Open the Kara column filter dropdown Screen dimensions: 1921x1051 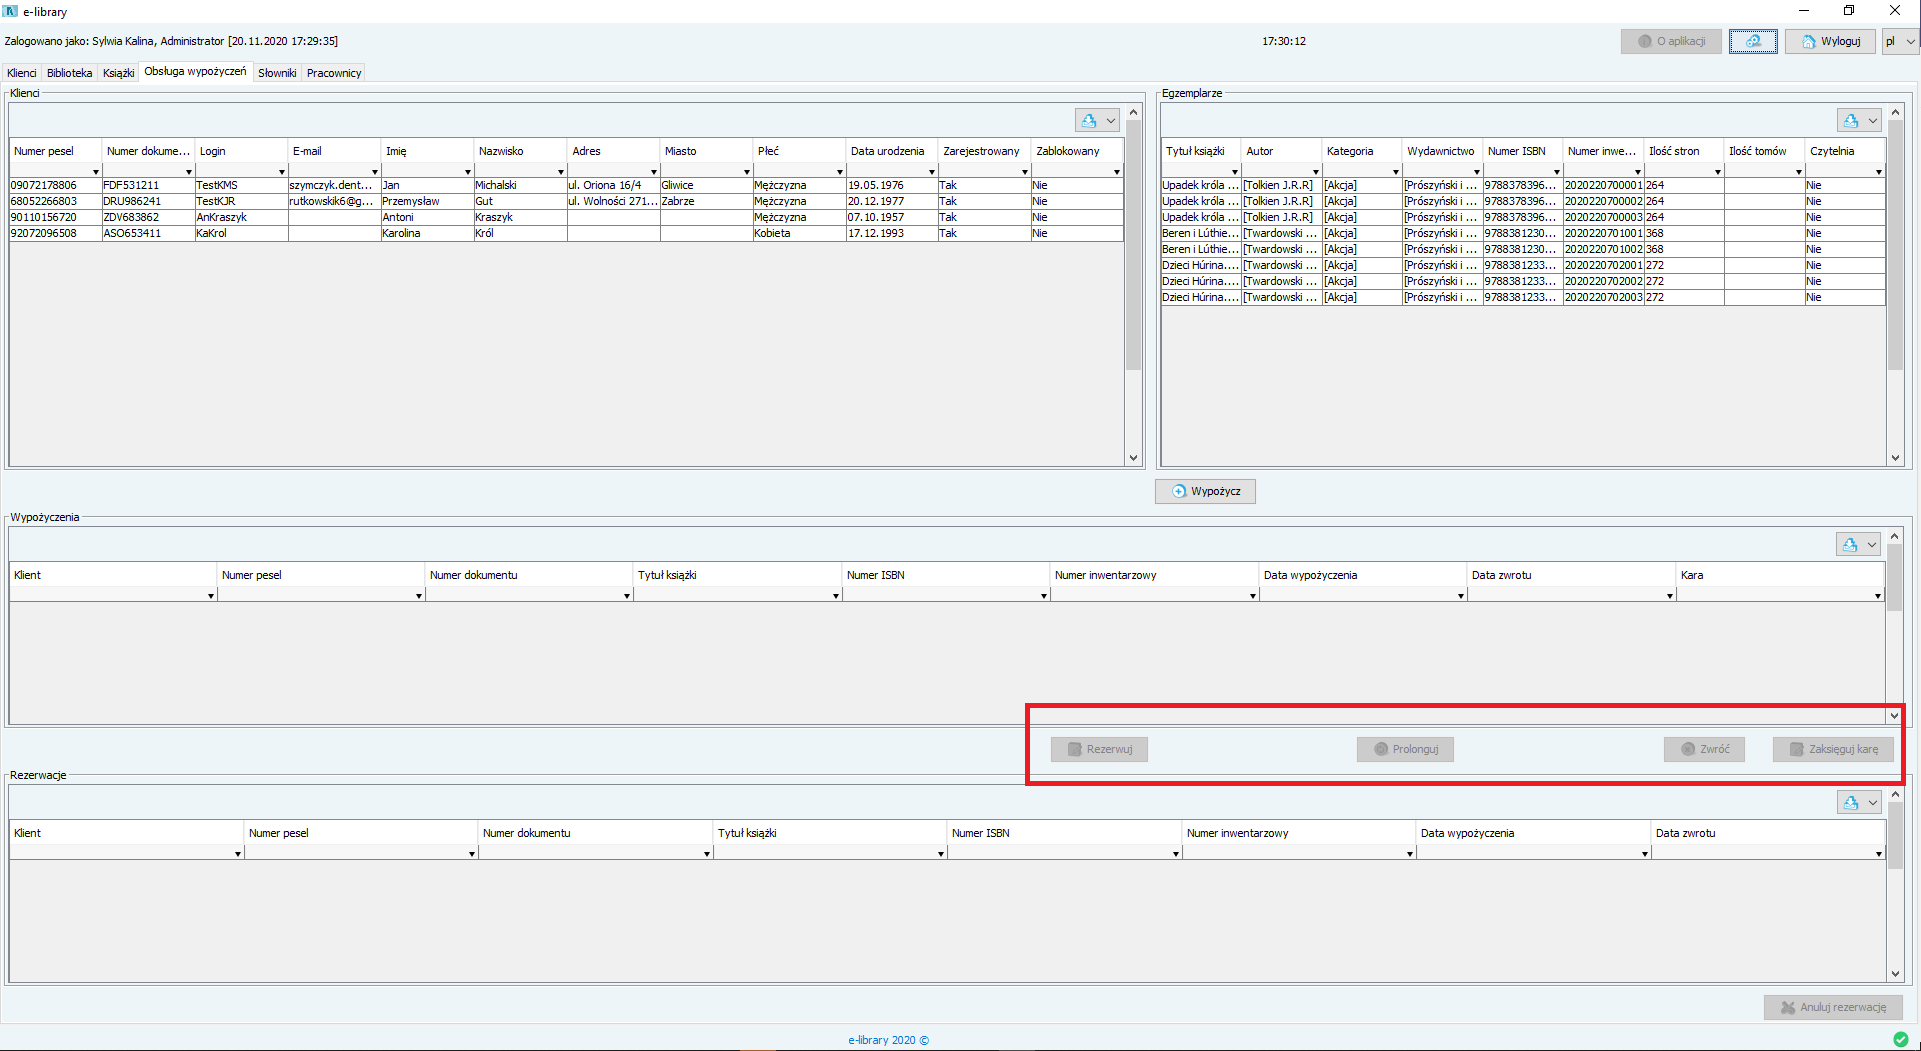[1877, 596]
